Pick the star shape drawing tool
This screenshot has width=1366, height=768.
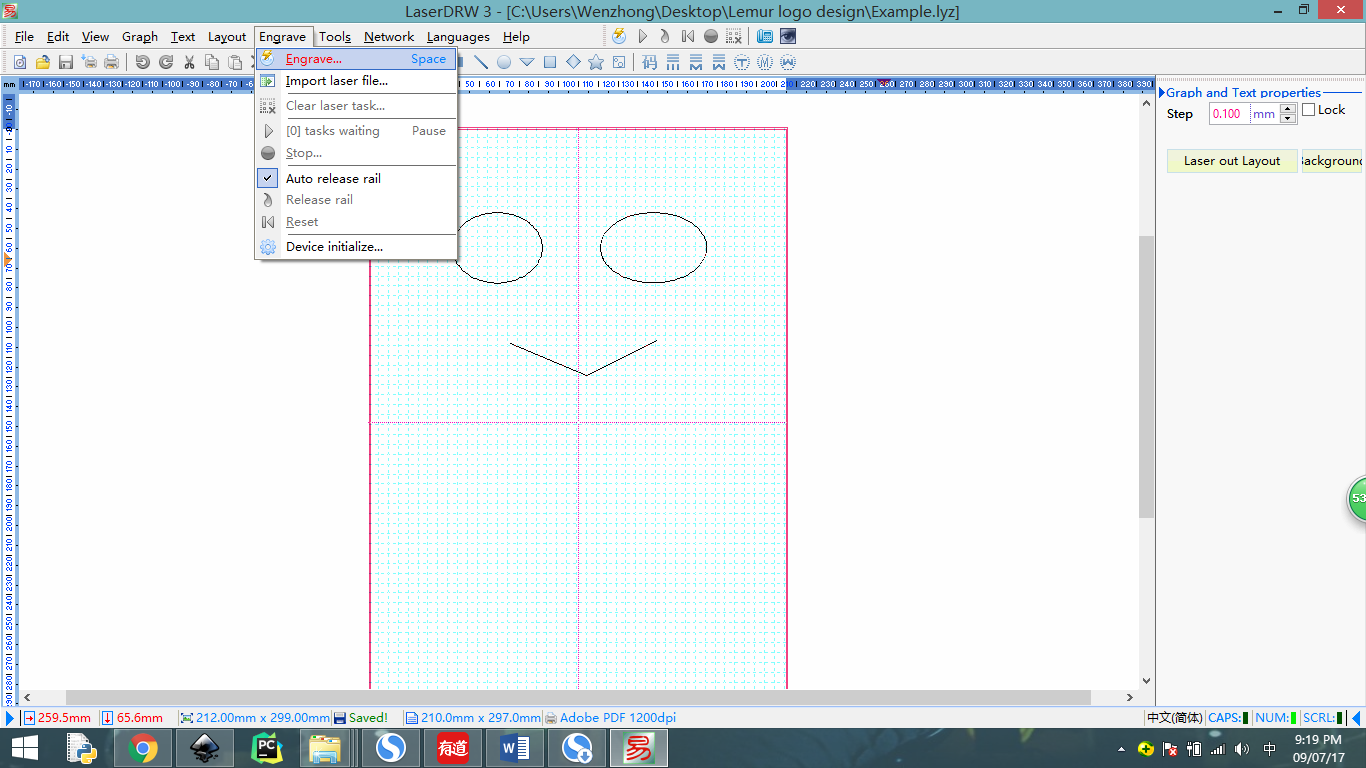pyautogui.click(x=596, y=62)
